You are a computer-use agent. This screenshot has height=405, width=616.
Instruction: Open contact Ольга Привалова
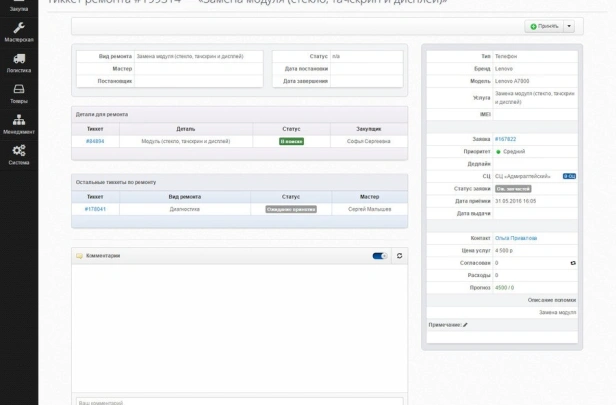tap(516, 238)
